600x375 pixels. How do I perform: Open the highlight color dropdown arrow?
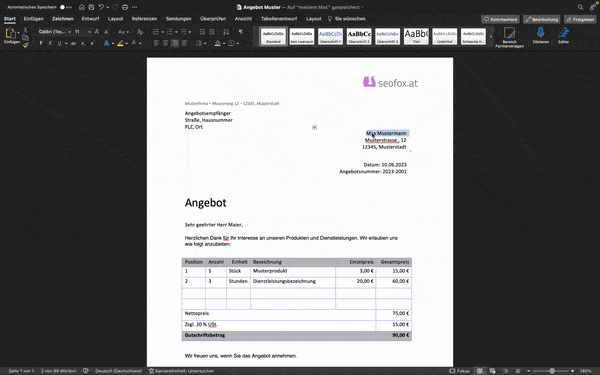pyautogui.click(x=127, y=43)
